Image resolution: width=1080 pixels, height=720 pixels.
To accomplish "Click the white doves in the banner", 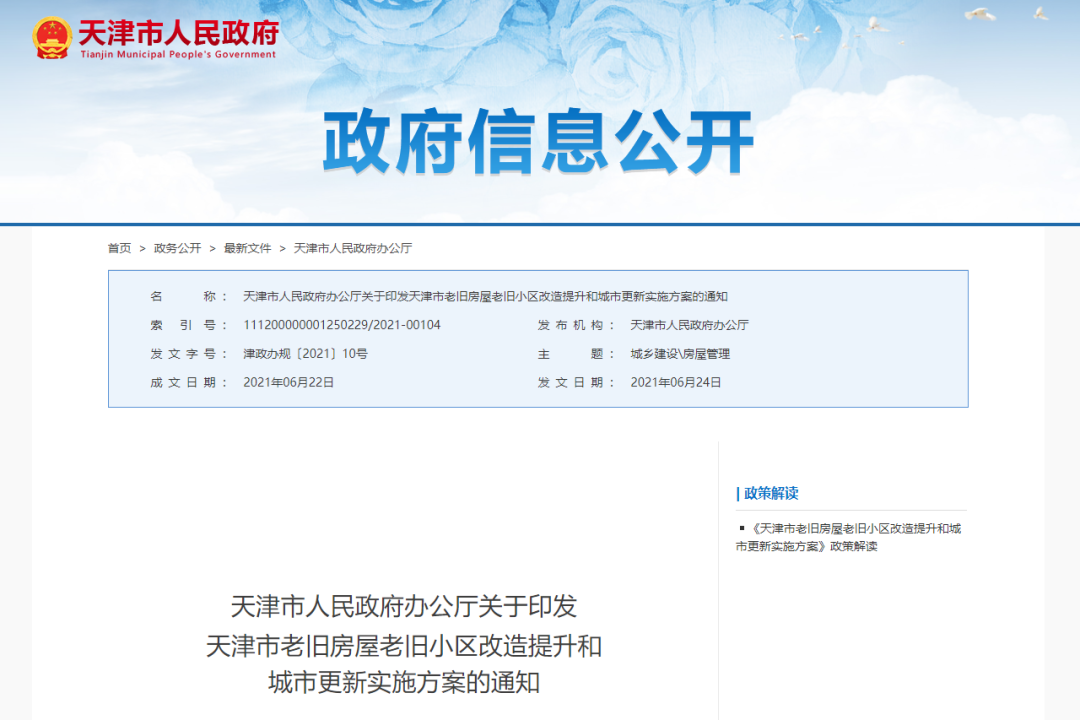I will click(x=980, y=15).
